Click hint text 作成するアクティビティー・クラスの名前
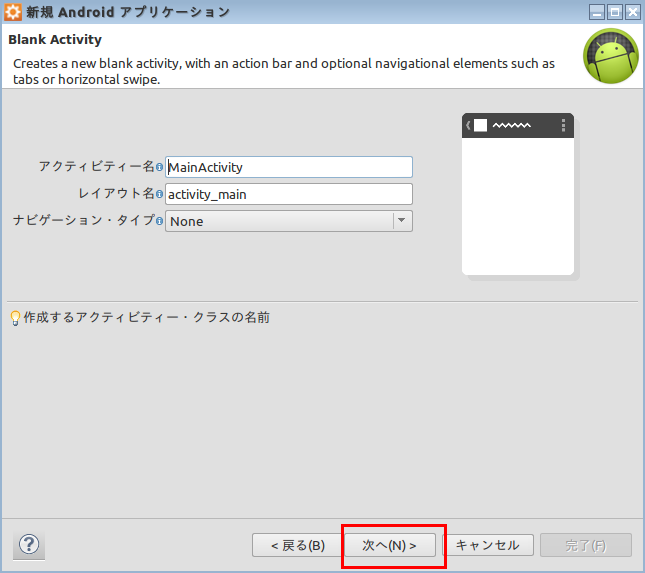The height and width of the screenshot is (573, 645). click(146, 318)
